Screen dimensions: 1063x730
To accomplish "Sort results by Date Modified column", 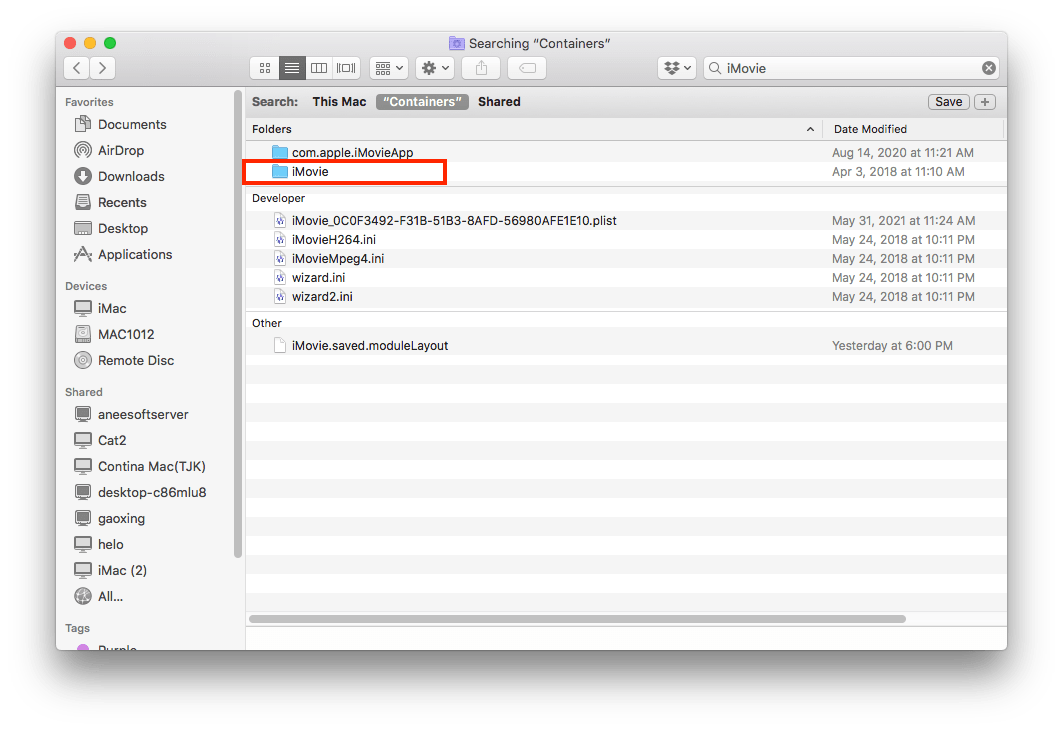I will [869, 128].
